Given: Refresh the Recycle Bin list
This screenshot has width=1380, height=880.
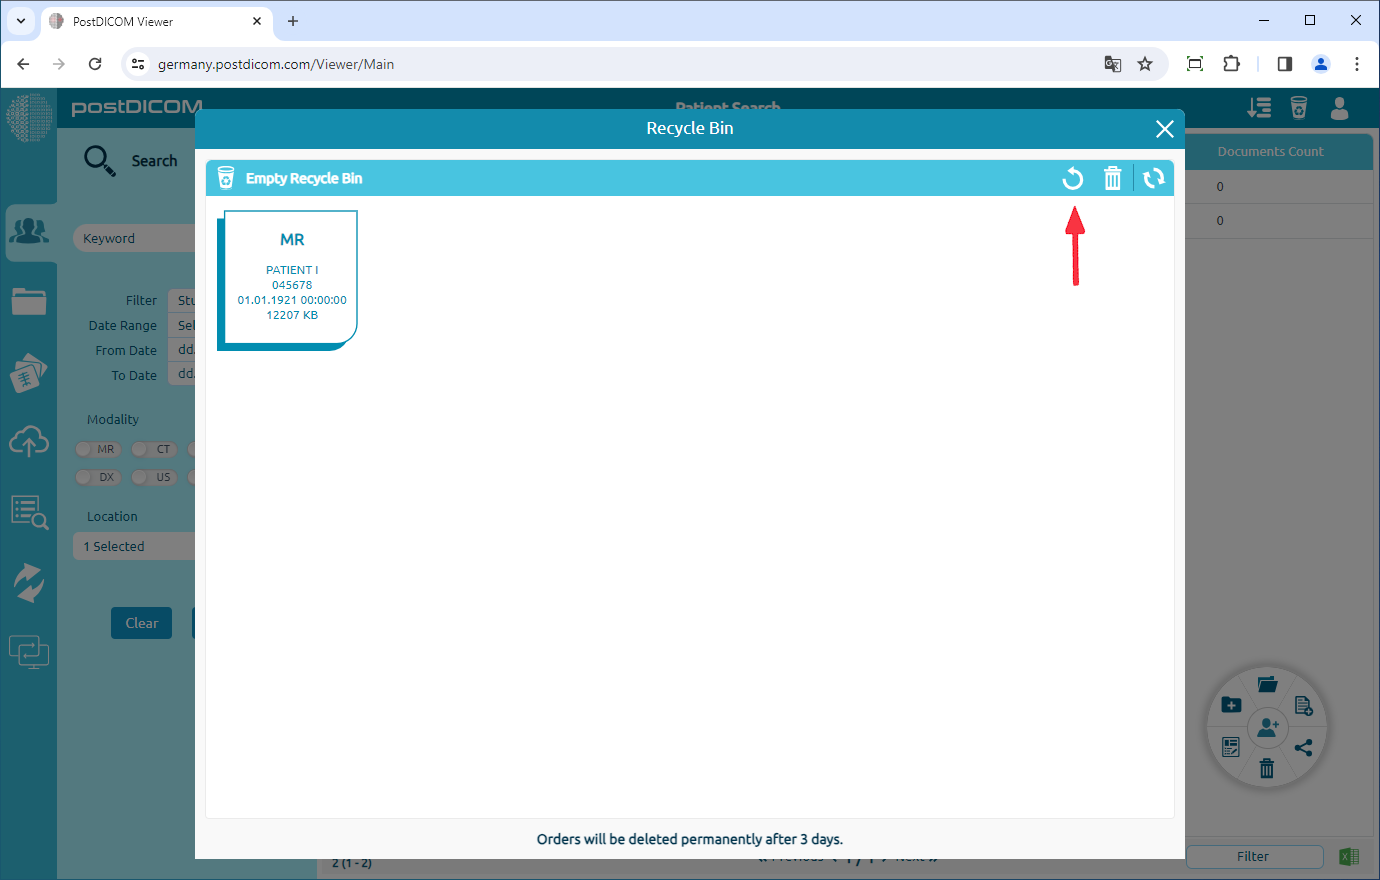Looking at the screenshot, I should (1154, 177).
